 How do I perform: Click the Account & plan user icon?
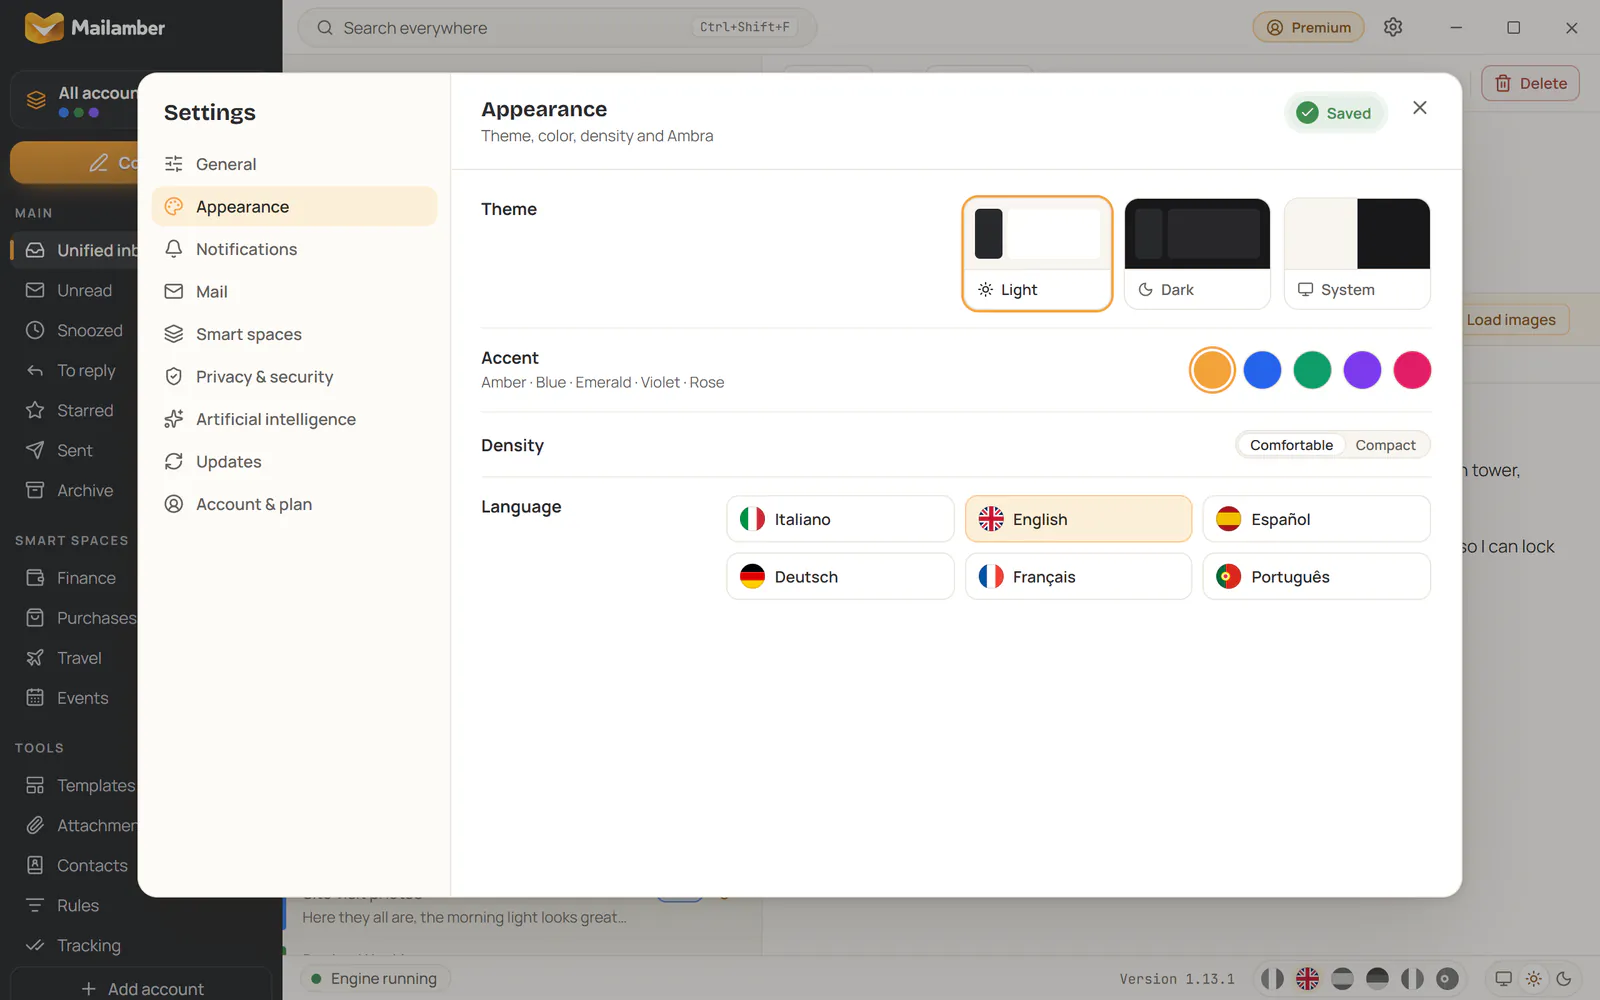click(174, 504)
